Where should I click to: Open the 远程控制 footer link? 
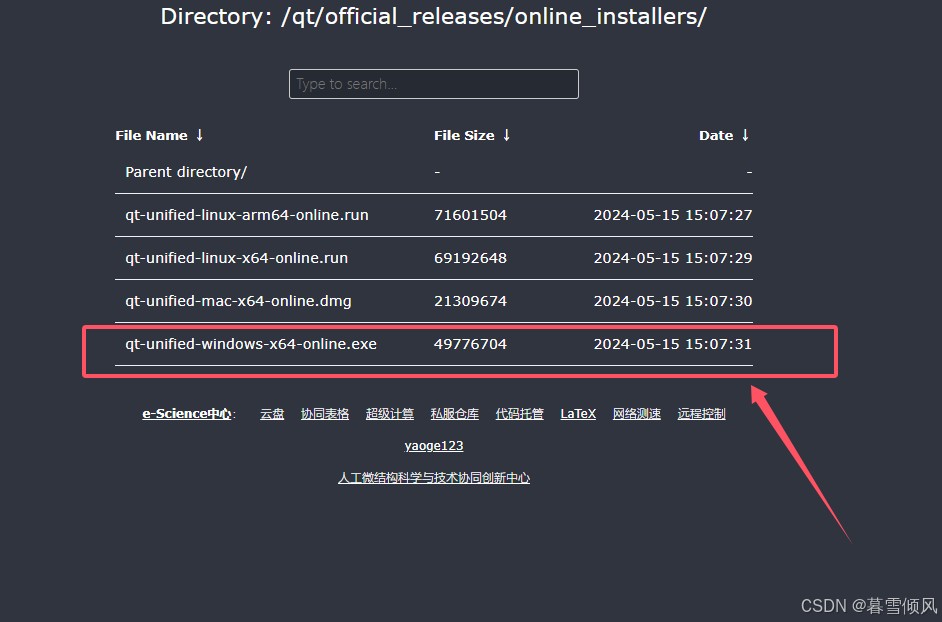[702, 414]
